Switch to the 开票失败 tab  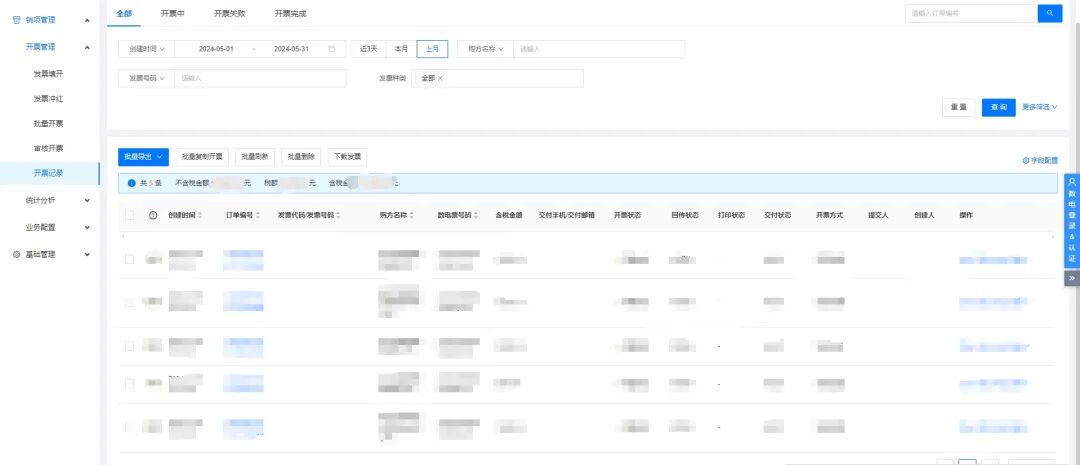tap(229, 13)
